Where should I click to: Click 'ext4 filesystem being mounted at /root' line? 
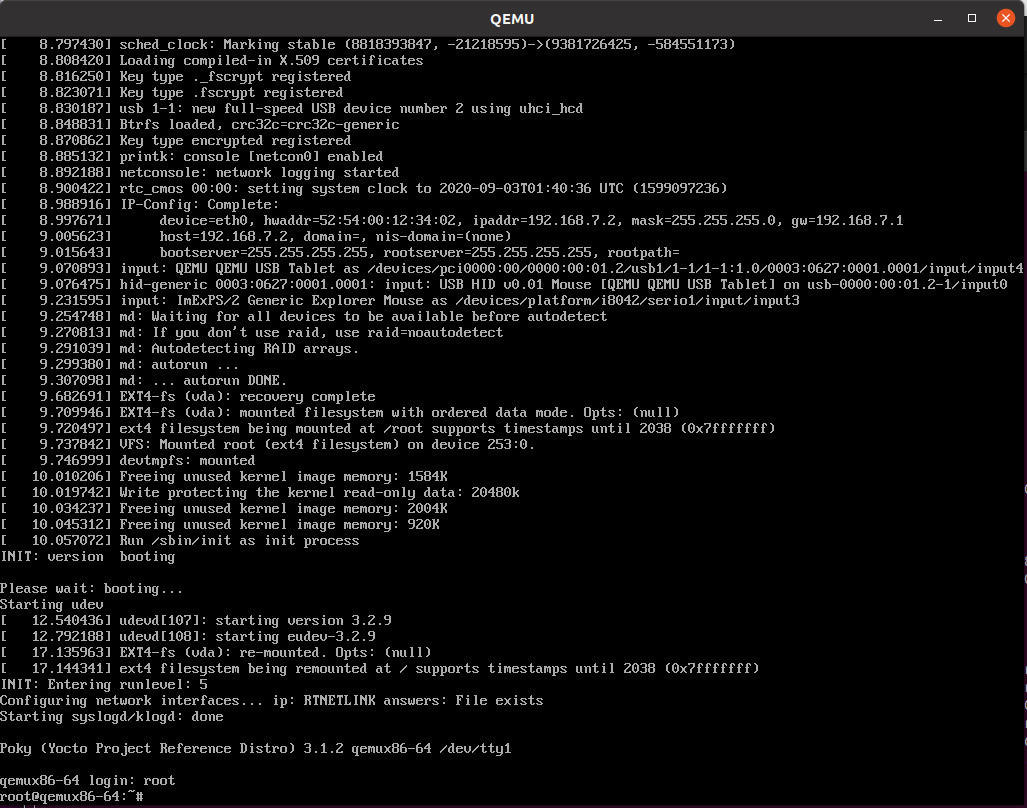click(388, 428)
